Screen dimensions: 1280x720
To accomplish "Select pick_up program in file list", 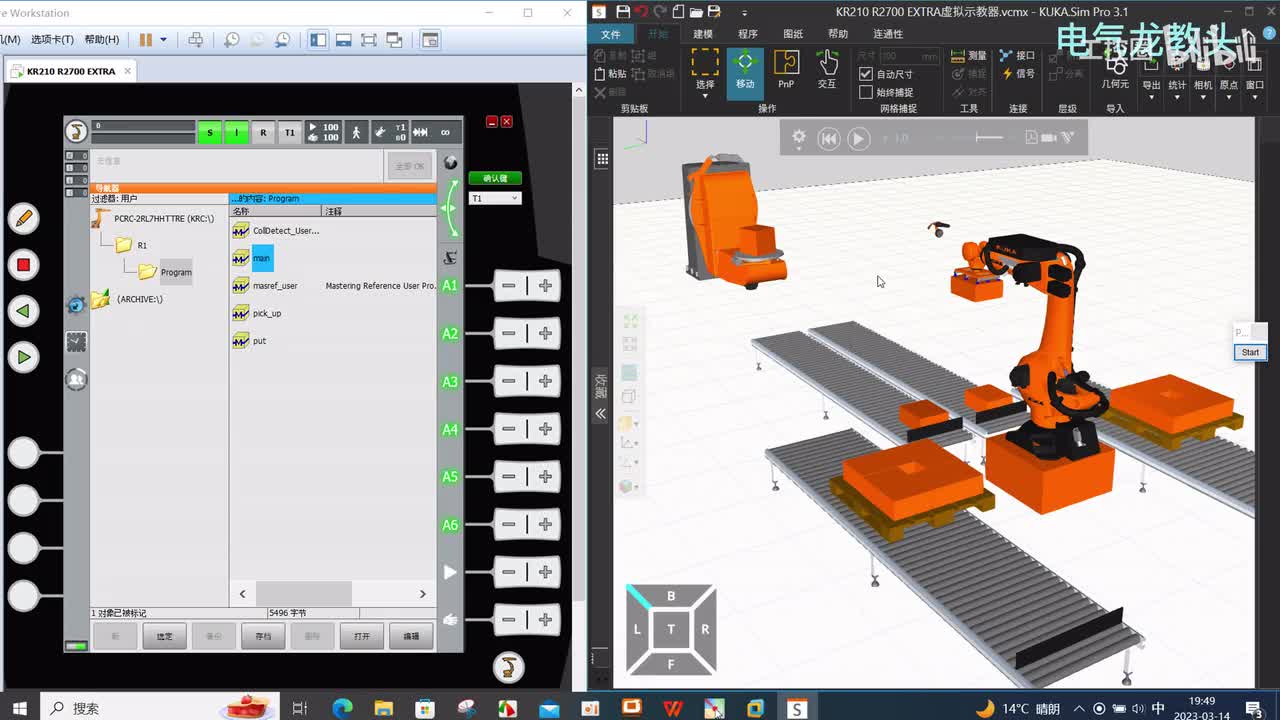I will (x=266, y=313).
